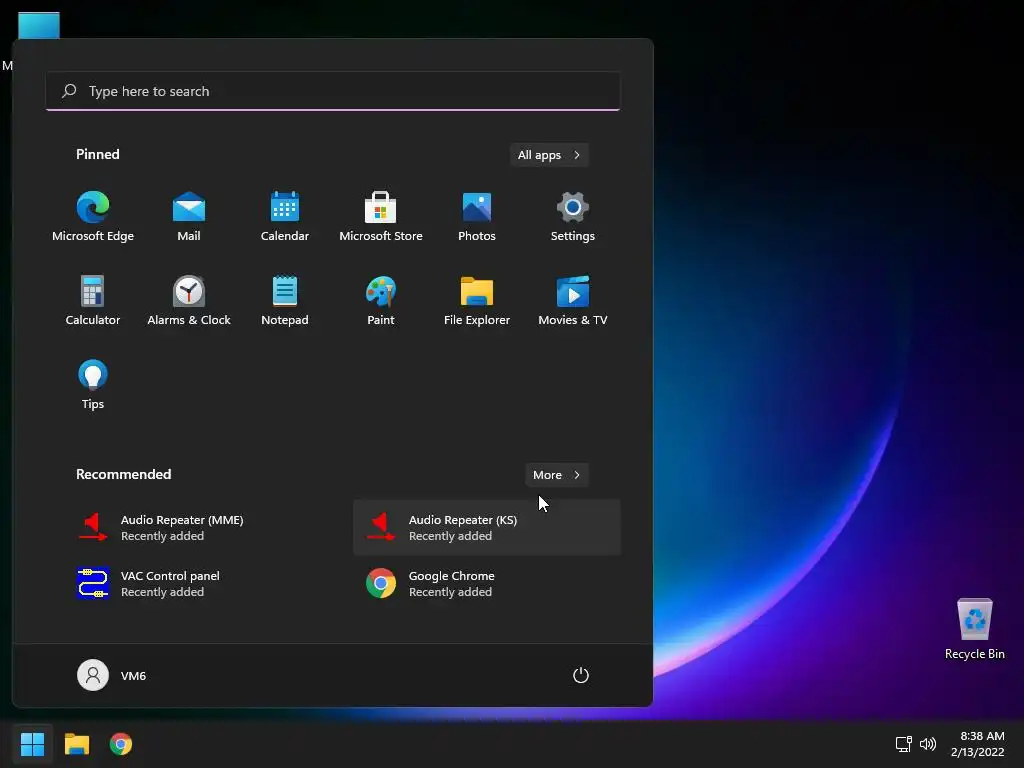Open the Tips app

pyautogui.click(x=93, y=385)
